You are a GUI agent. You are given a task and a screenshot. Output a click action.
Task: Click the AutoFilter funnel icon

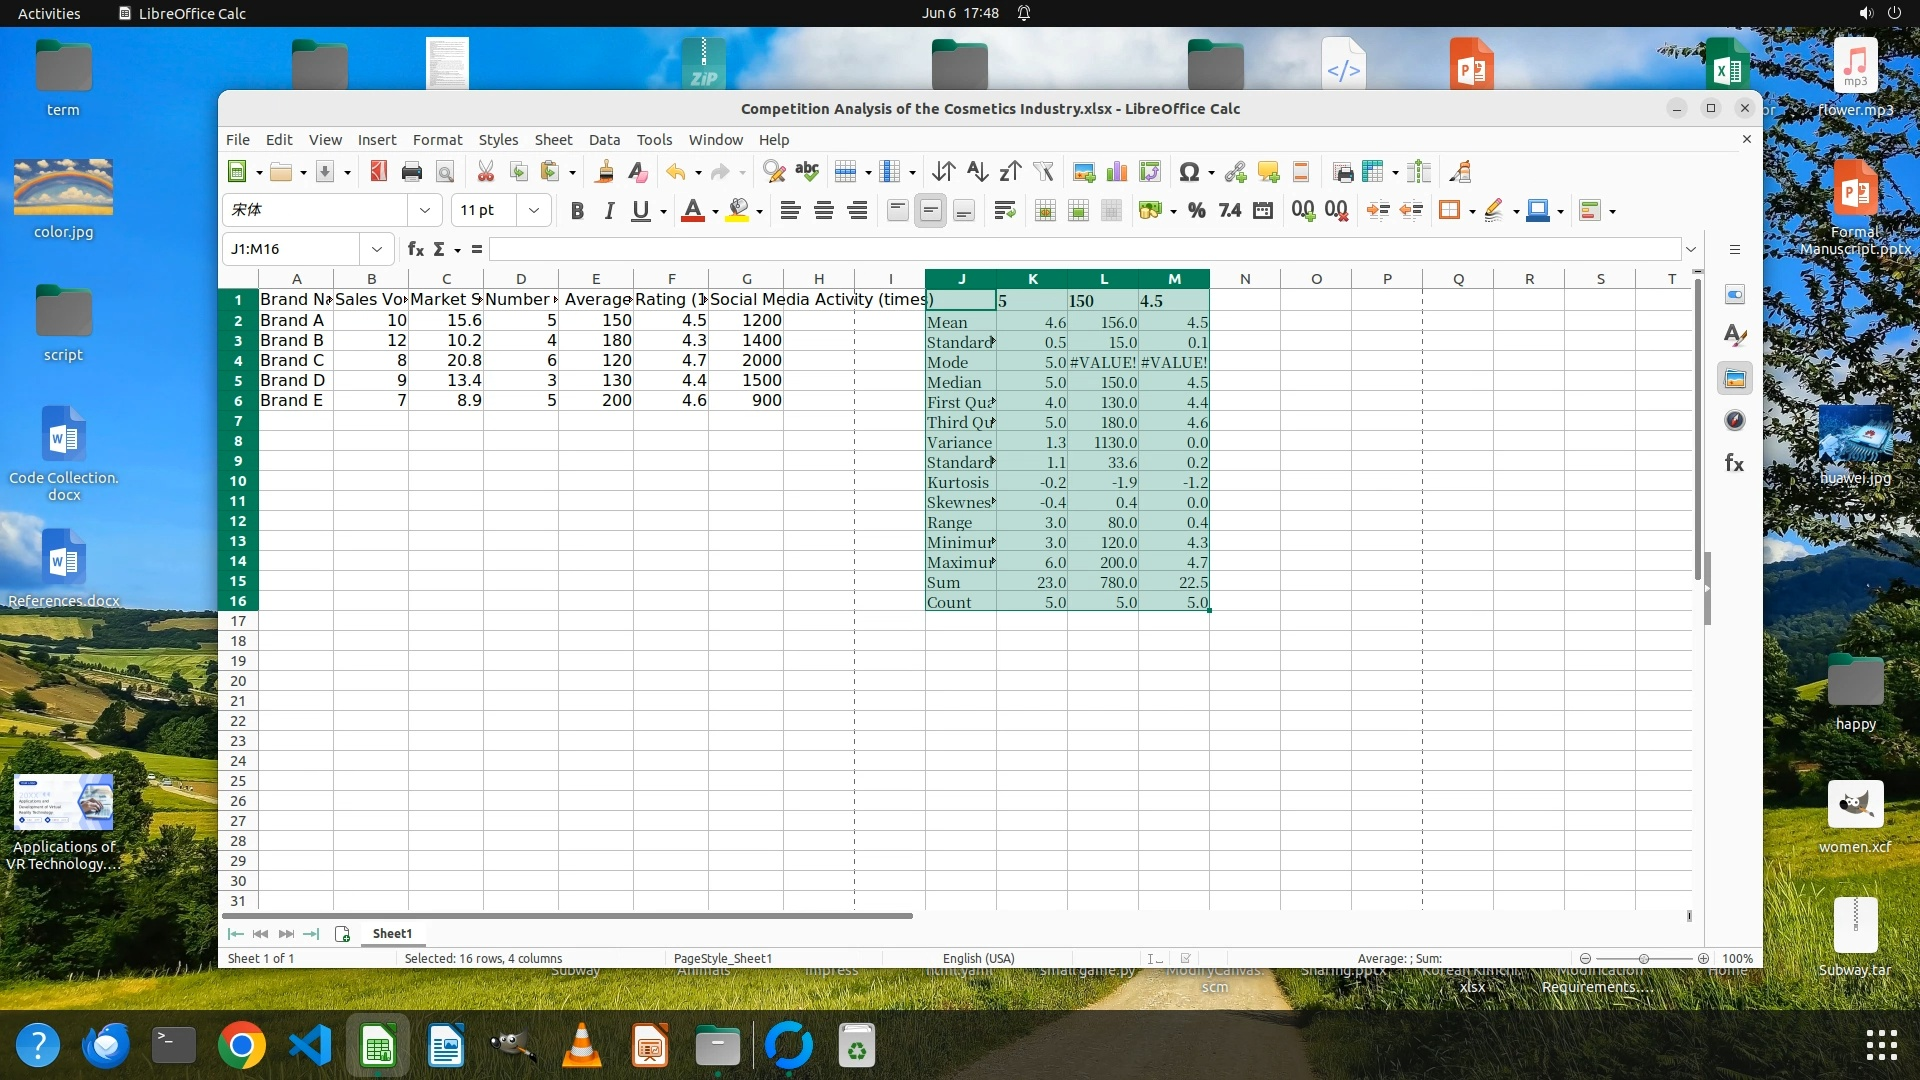(x=1043, y=172)
